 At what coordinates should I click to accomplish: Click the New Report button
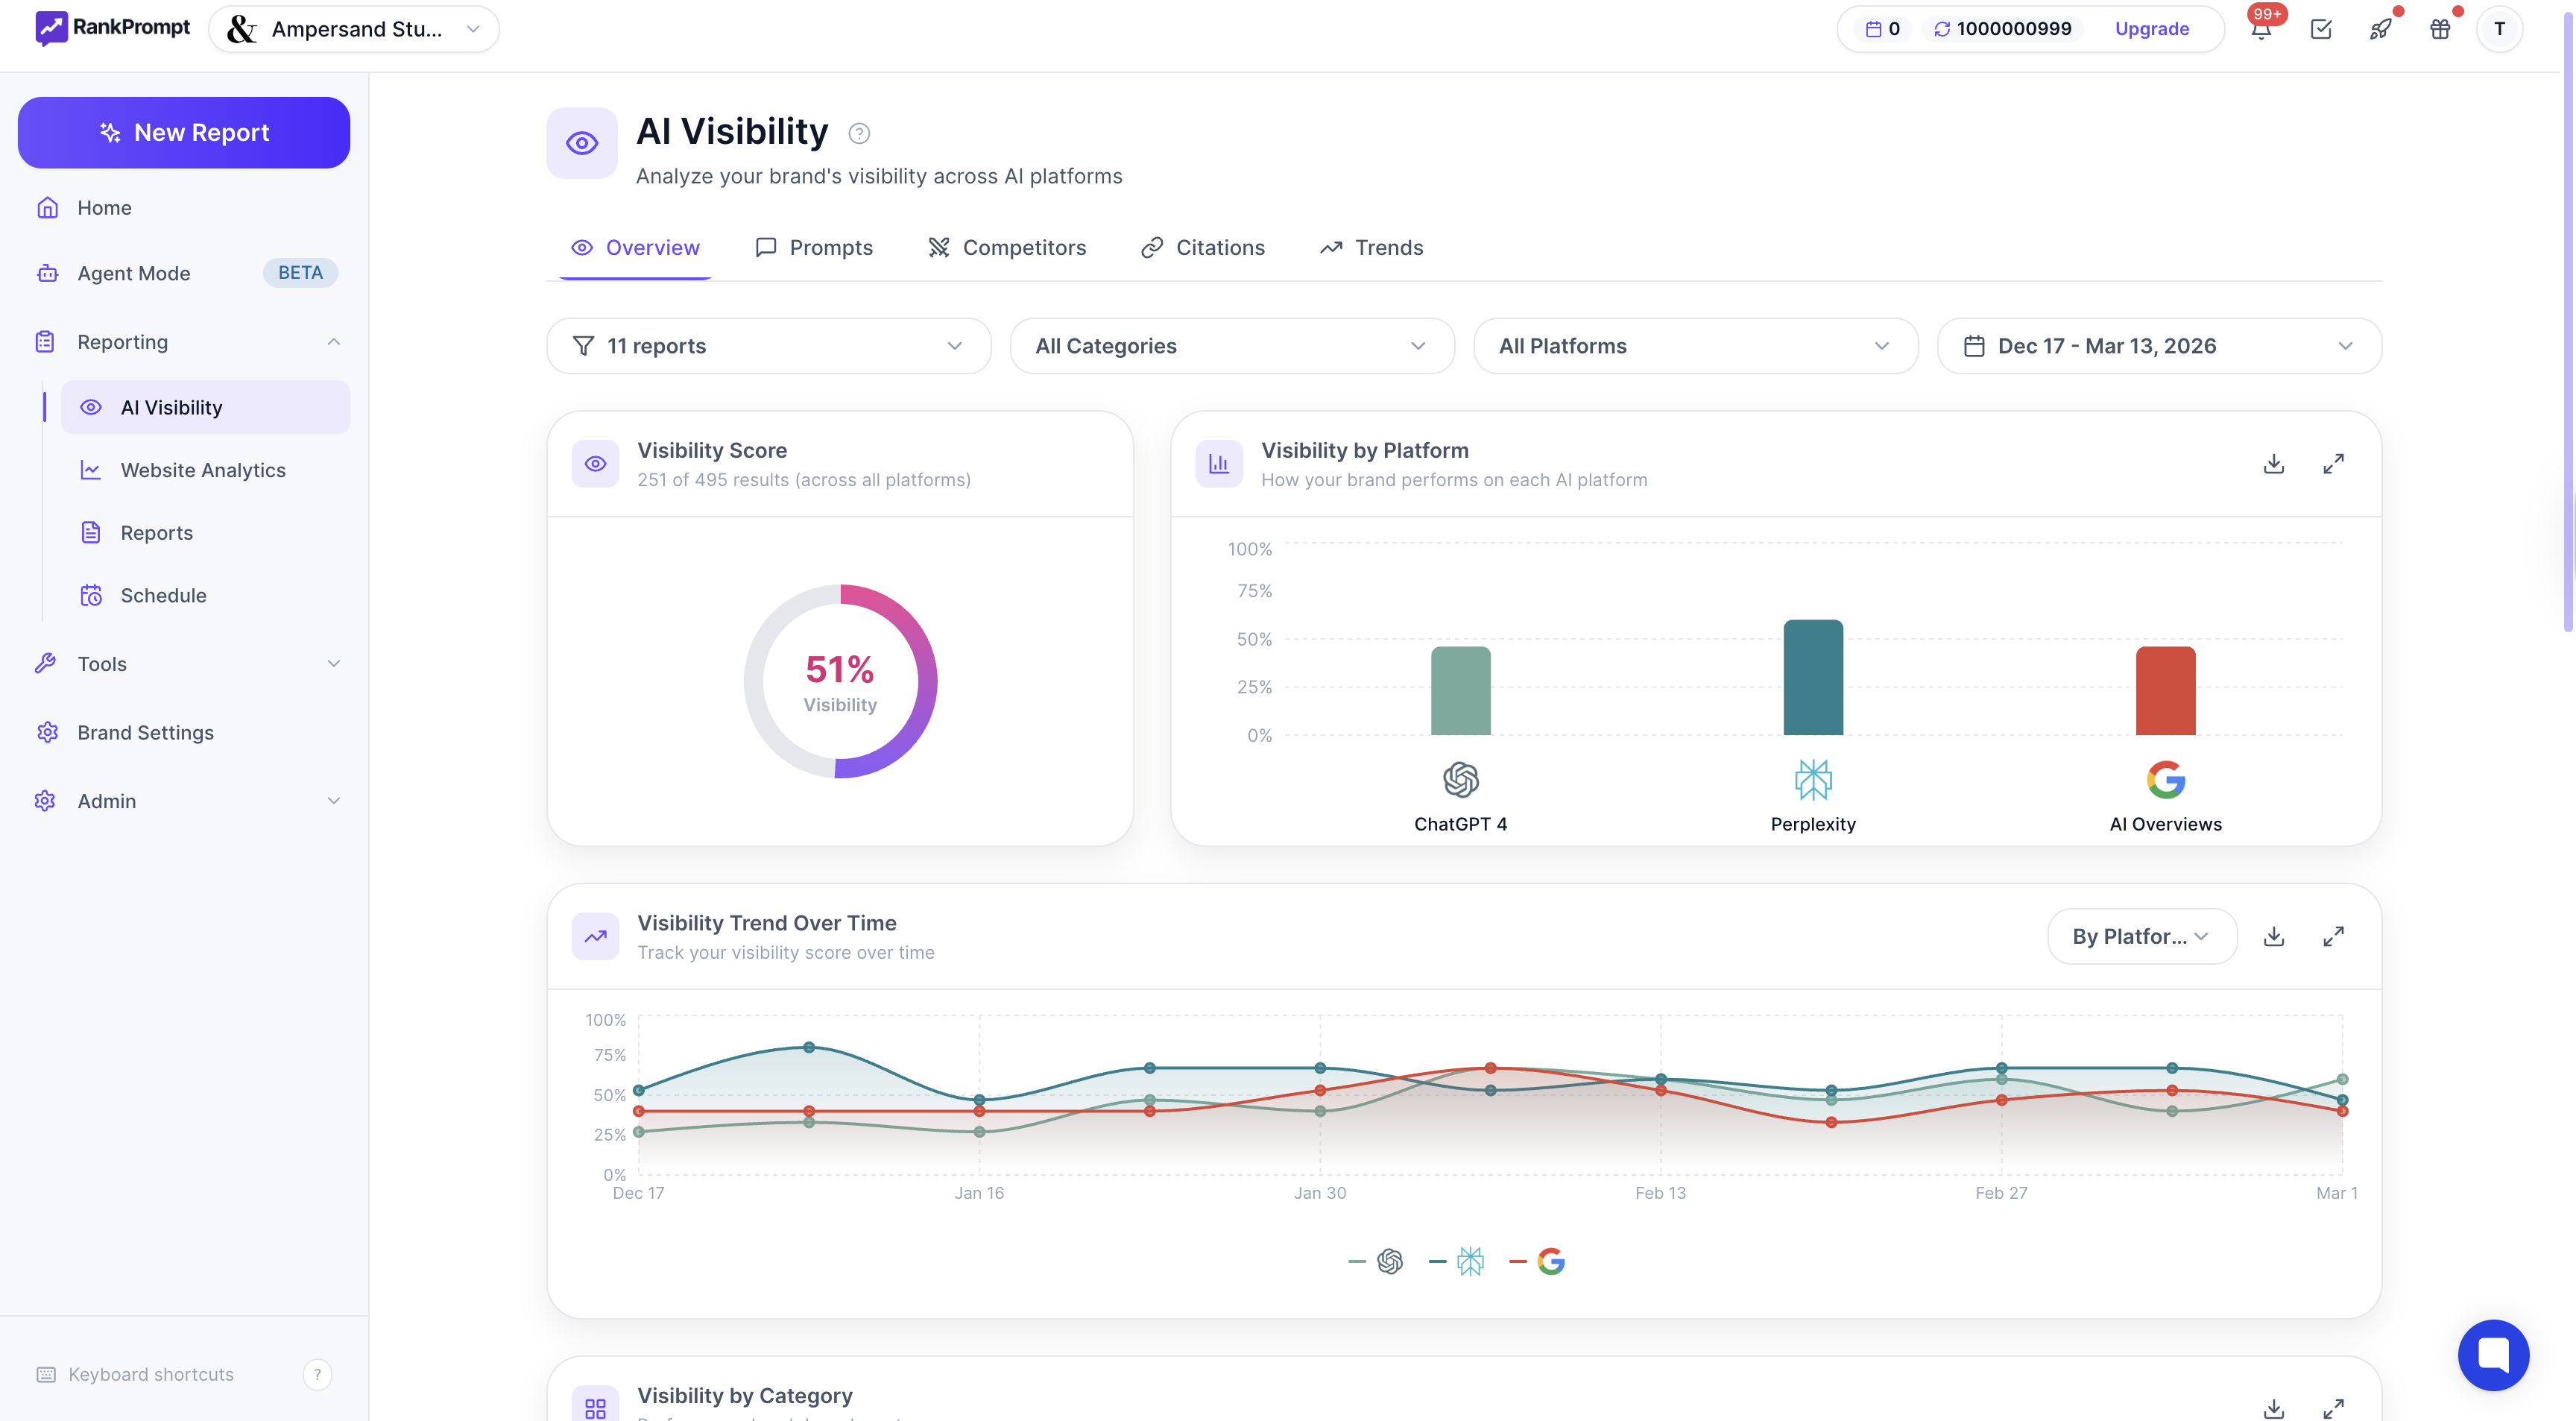point(184,132)
